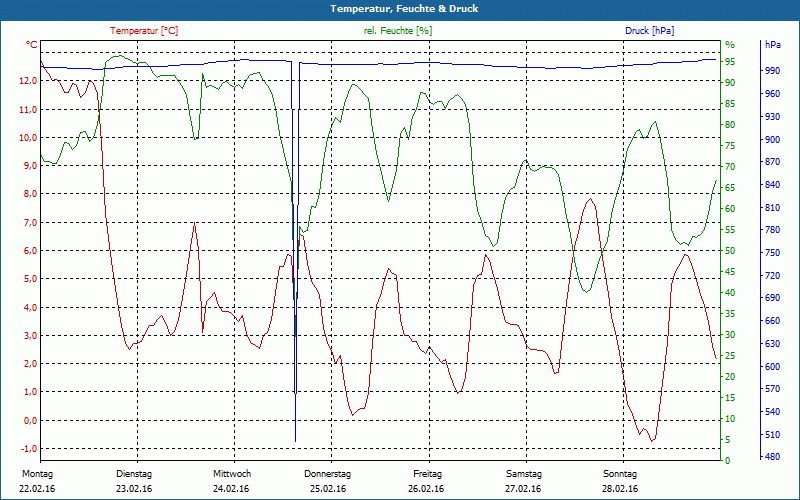800x500 pixels.
Task: Click the 40 humidity axis value
Action: click(x=730, y=292)
